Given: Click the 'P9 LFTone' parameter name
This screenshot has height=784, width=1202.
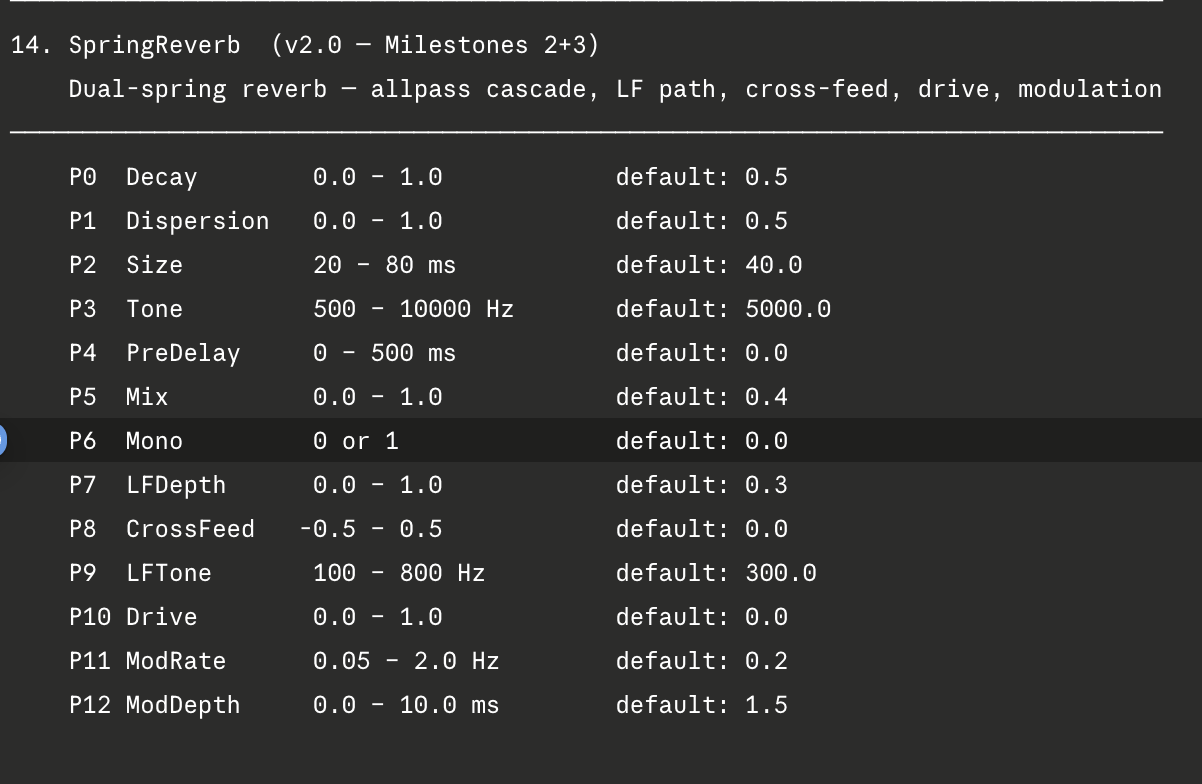Looking at the screenshot, I should point(141,573).
